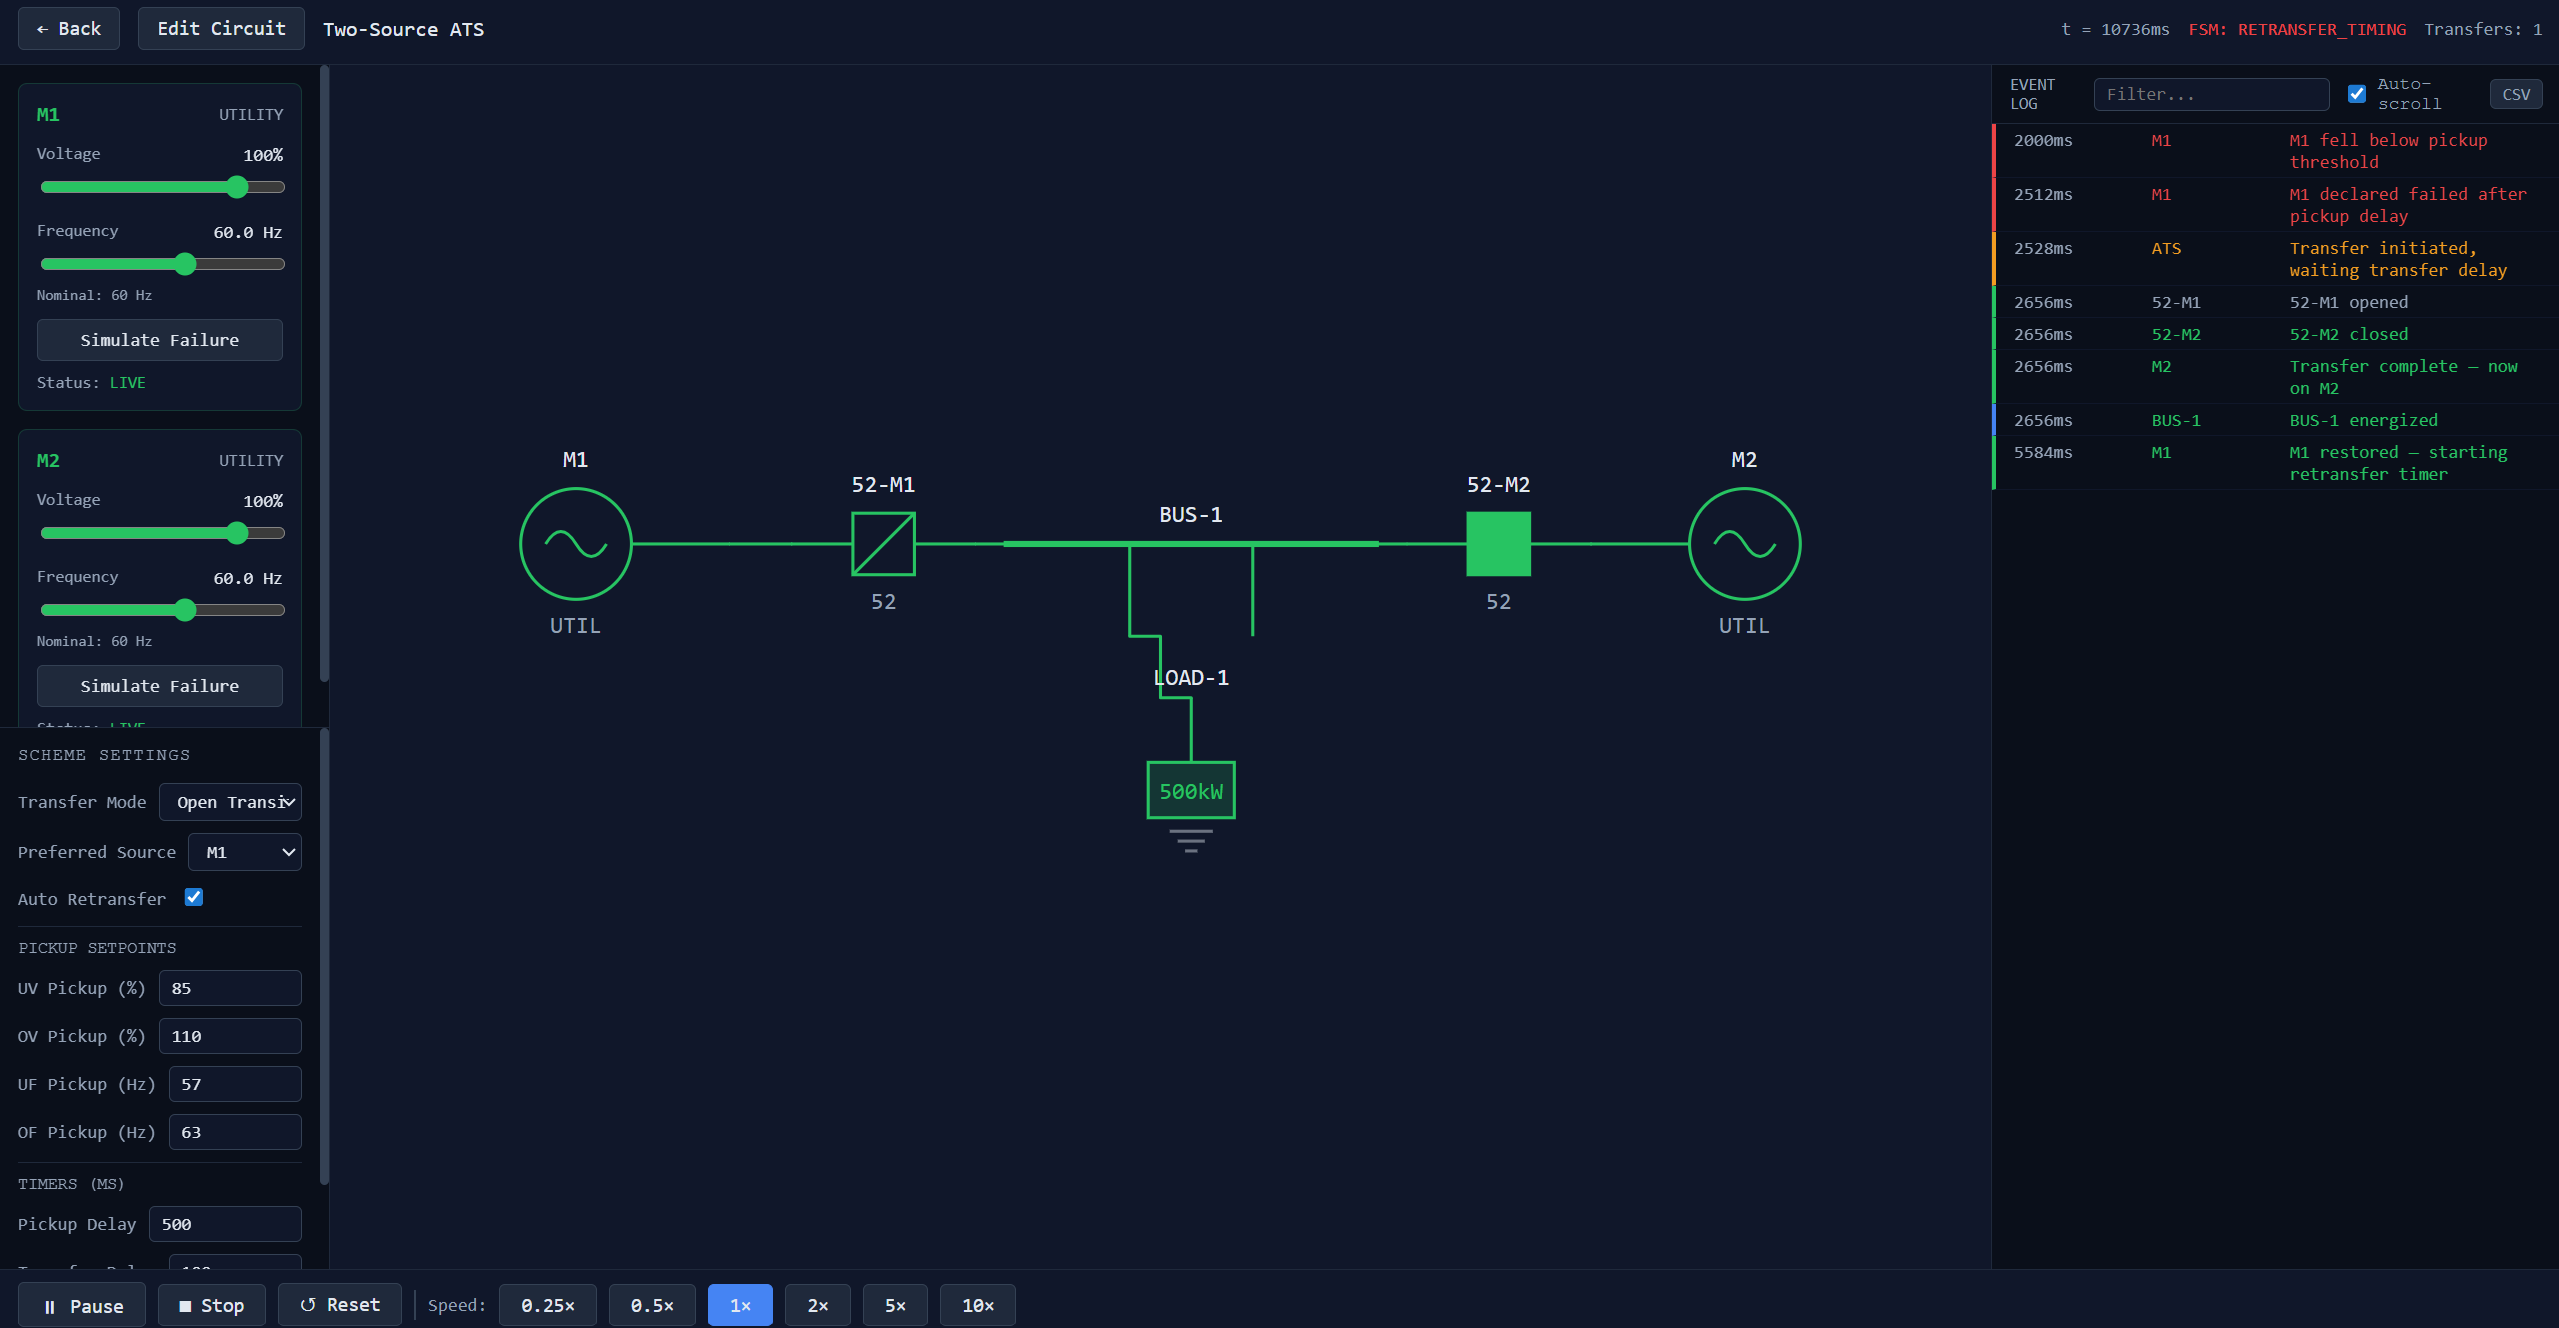Open Transfer Mode dropdown
2559x1328 pixels.
click(x=230, y=802)
